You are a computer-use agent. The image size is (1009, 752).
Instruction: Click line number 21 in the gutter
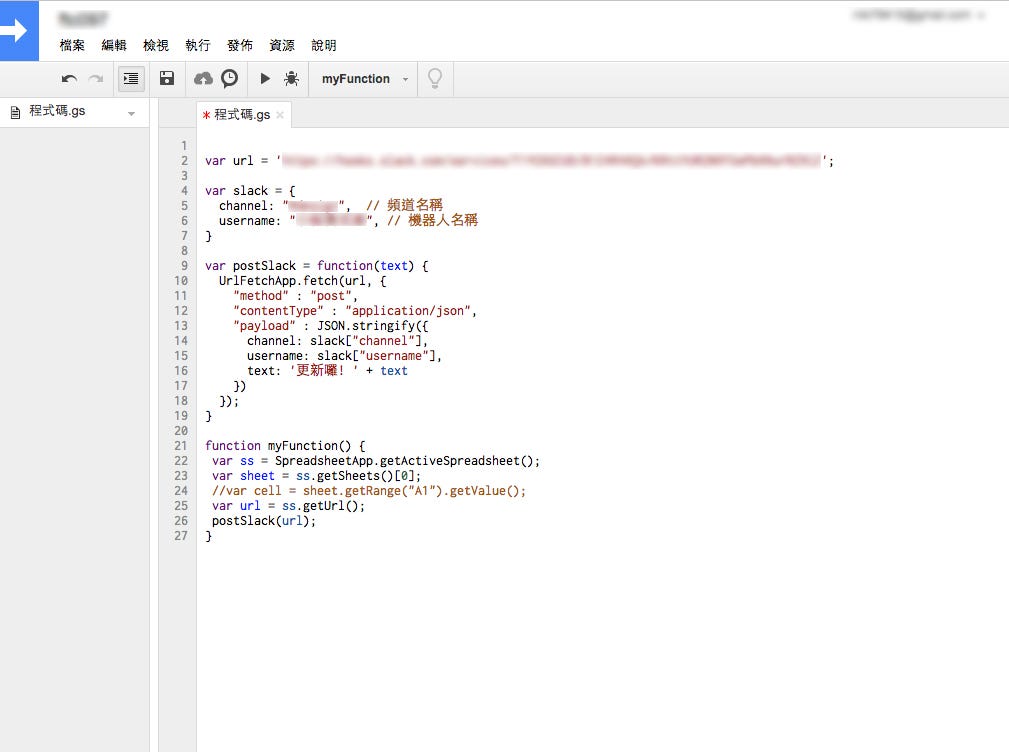point(181,446)
